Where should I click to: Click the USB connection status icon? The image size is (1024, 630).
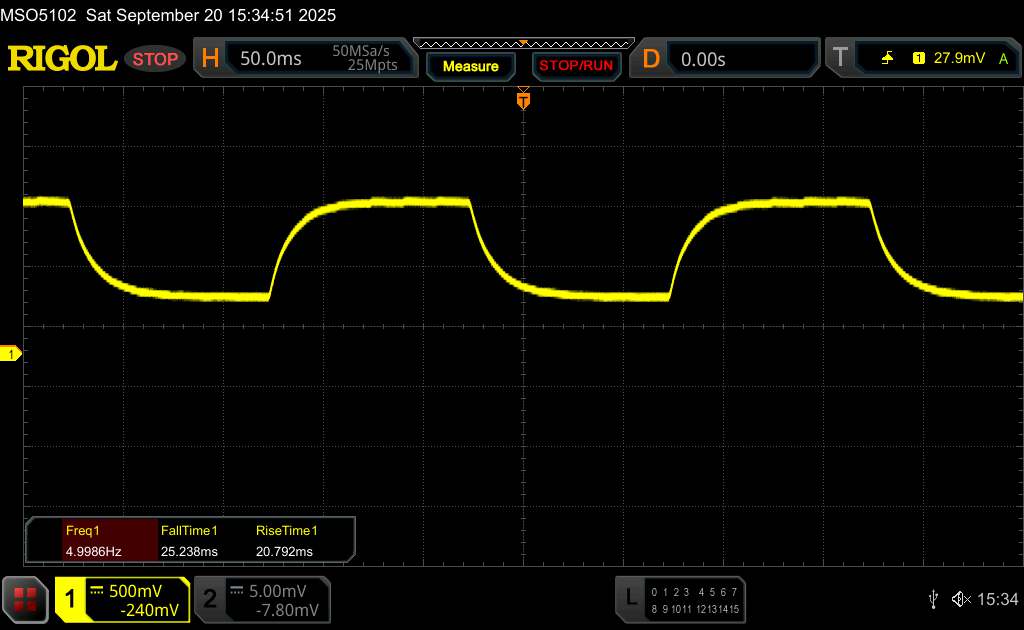(x=933, y=599)
